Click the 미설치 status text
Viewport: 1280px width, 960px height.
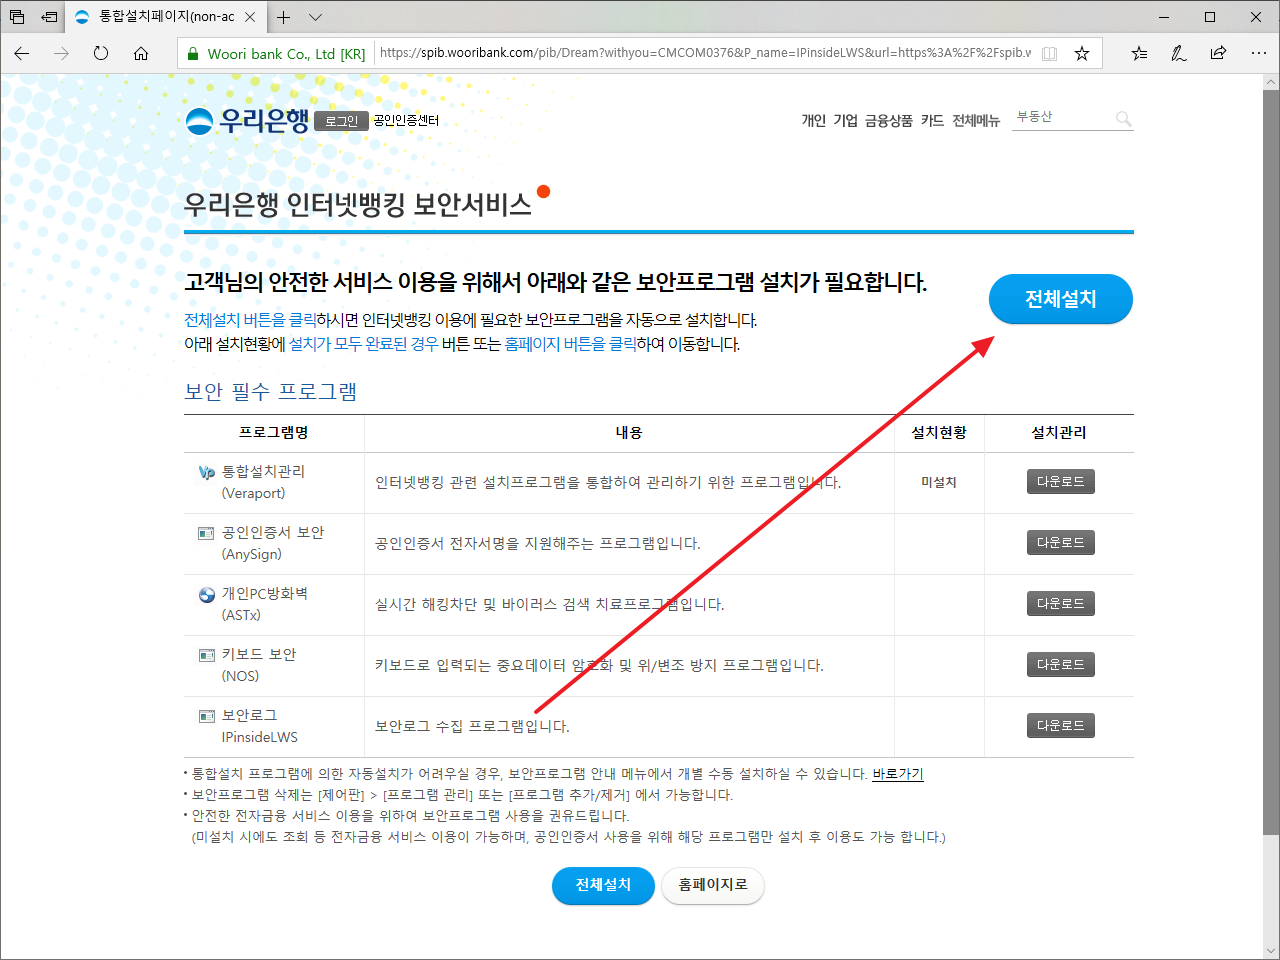click(x=939, y=482)
